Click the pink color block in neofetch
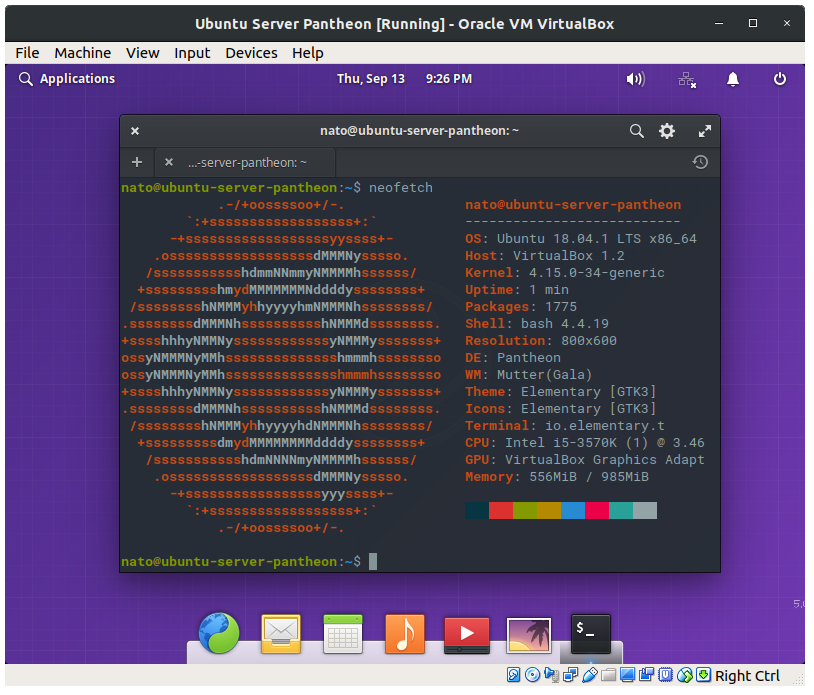The image size is (814, 695). pyautogui.click(x=597, y=510)
